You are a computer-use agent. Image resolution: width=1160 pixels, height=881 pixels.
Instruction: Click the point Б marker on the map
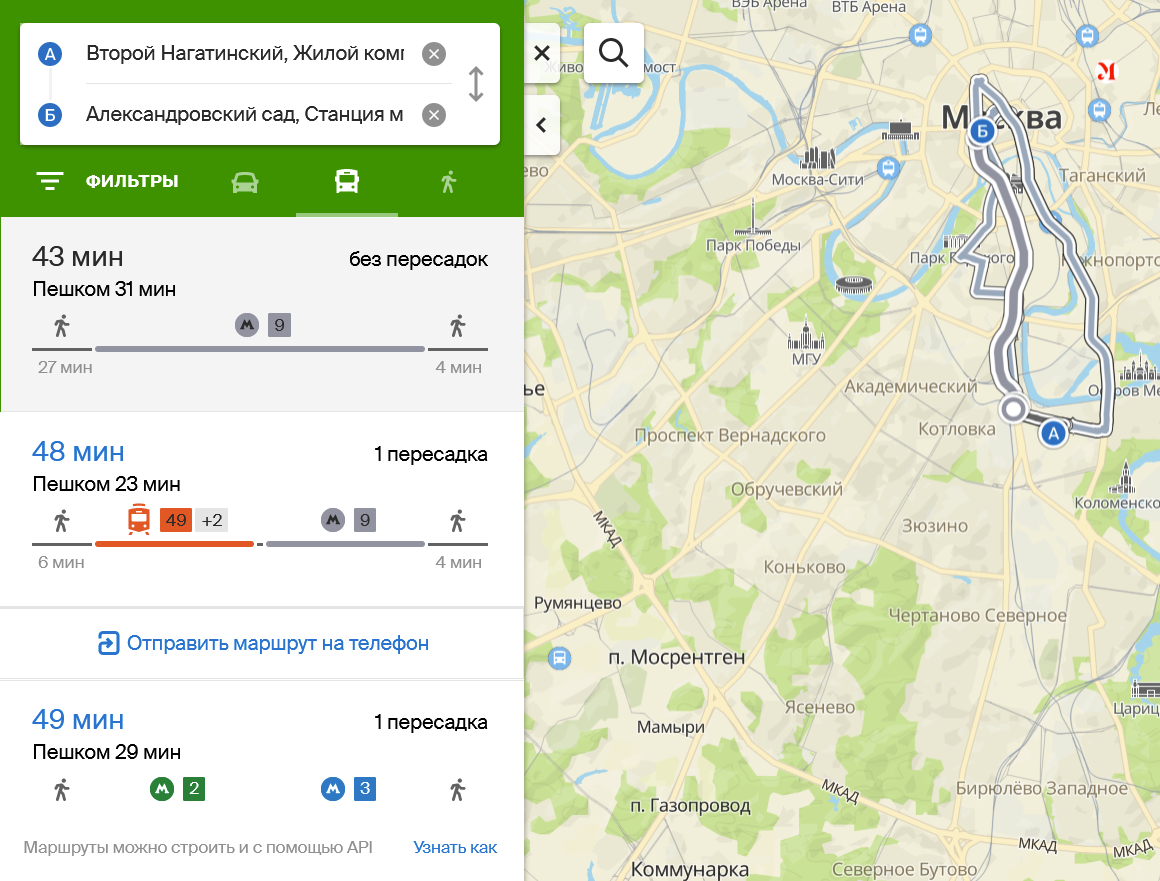982,132
